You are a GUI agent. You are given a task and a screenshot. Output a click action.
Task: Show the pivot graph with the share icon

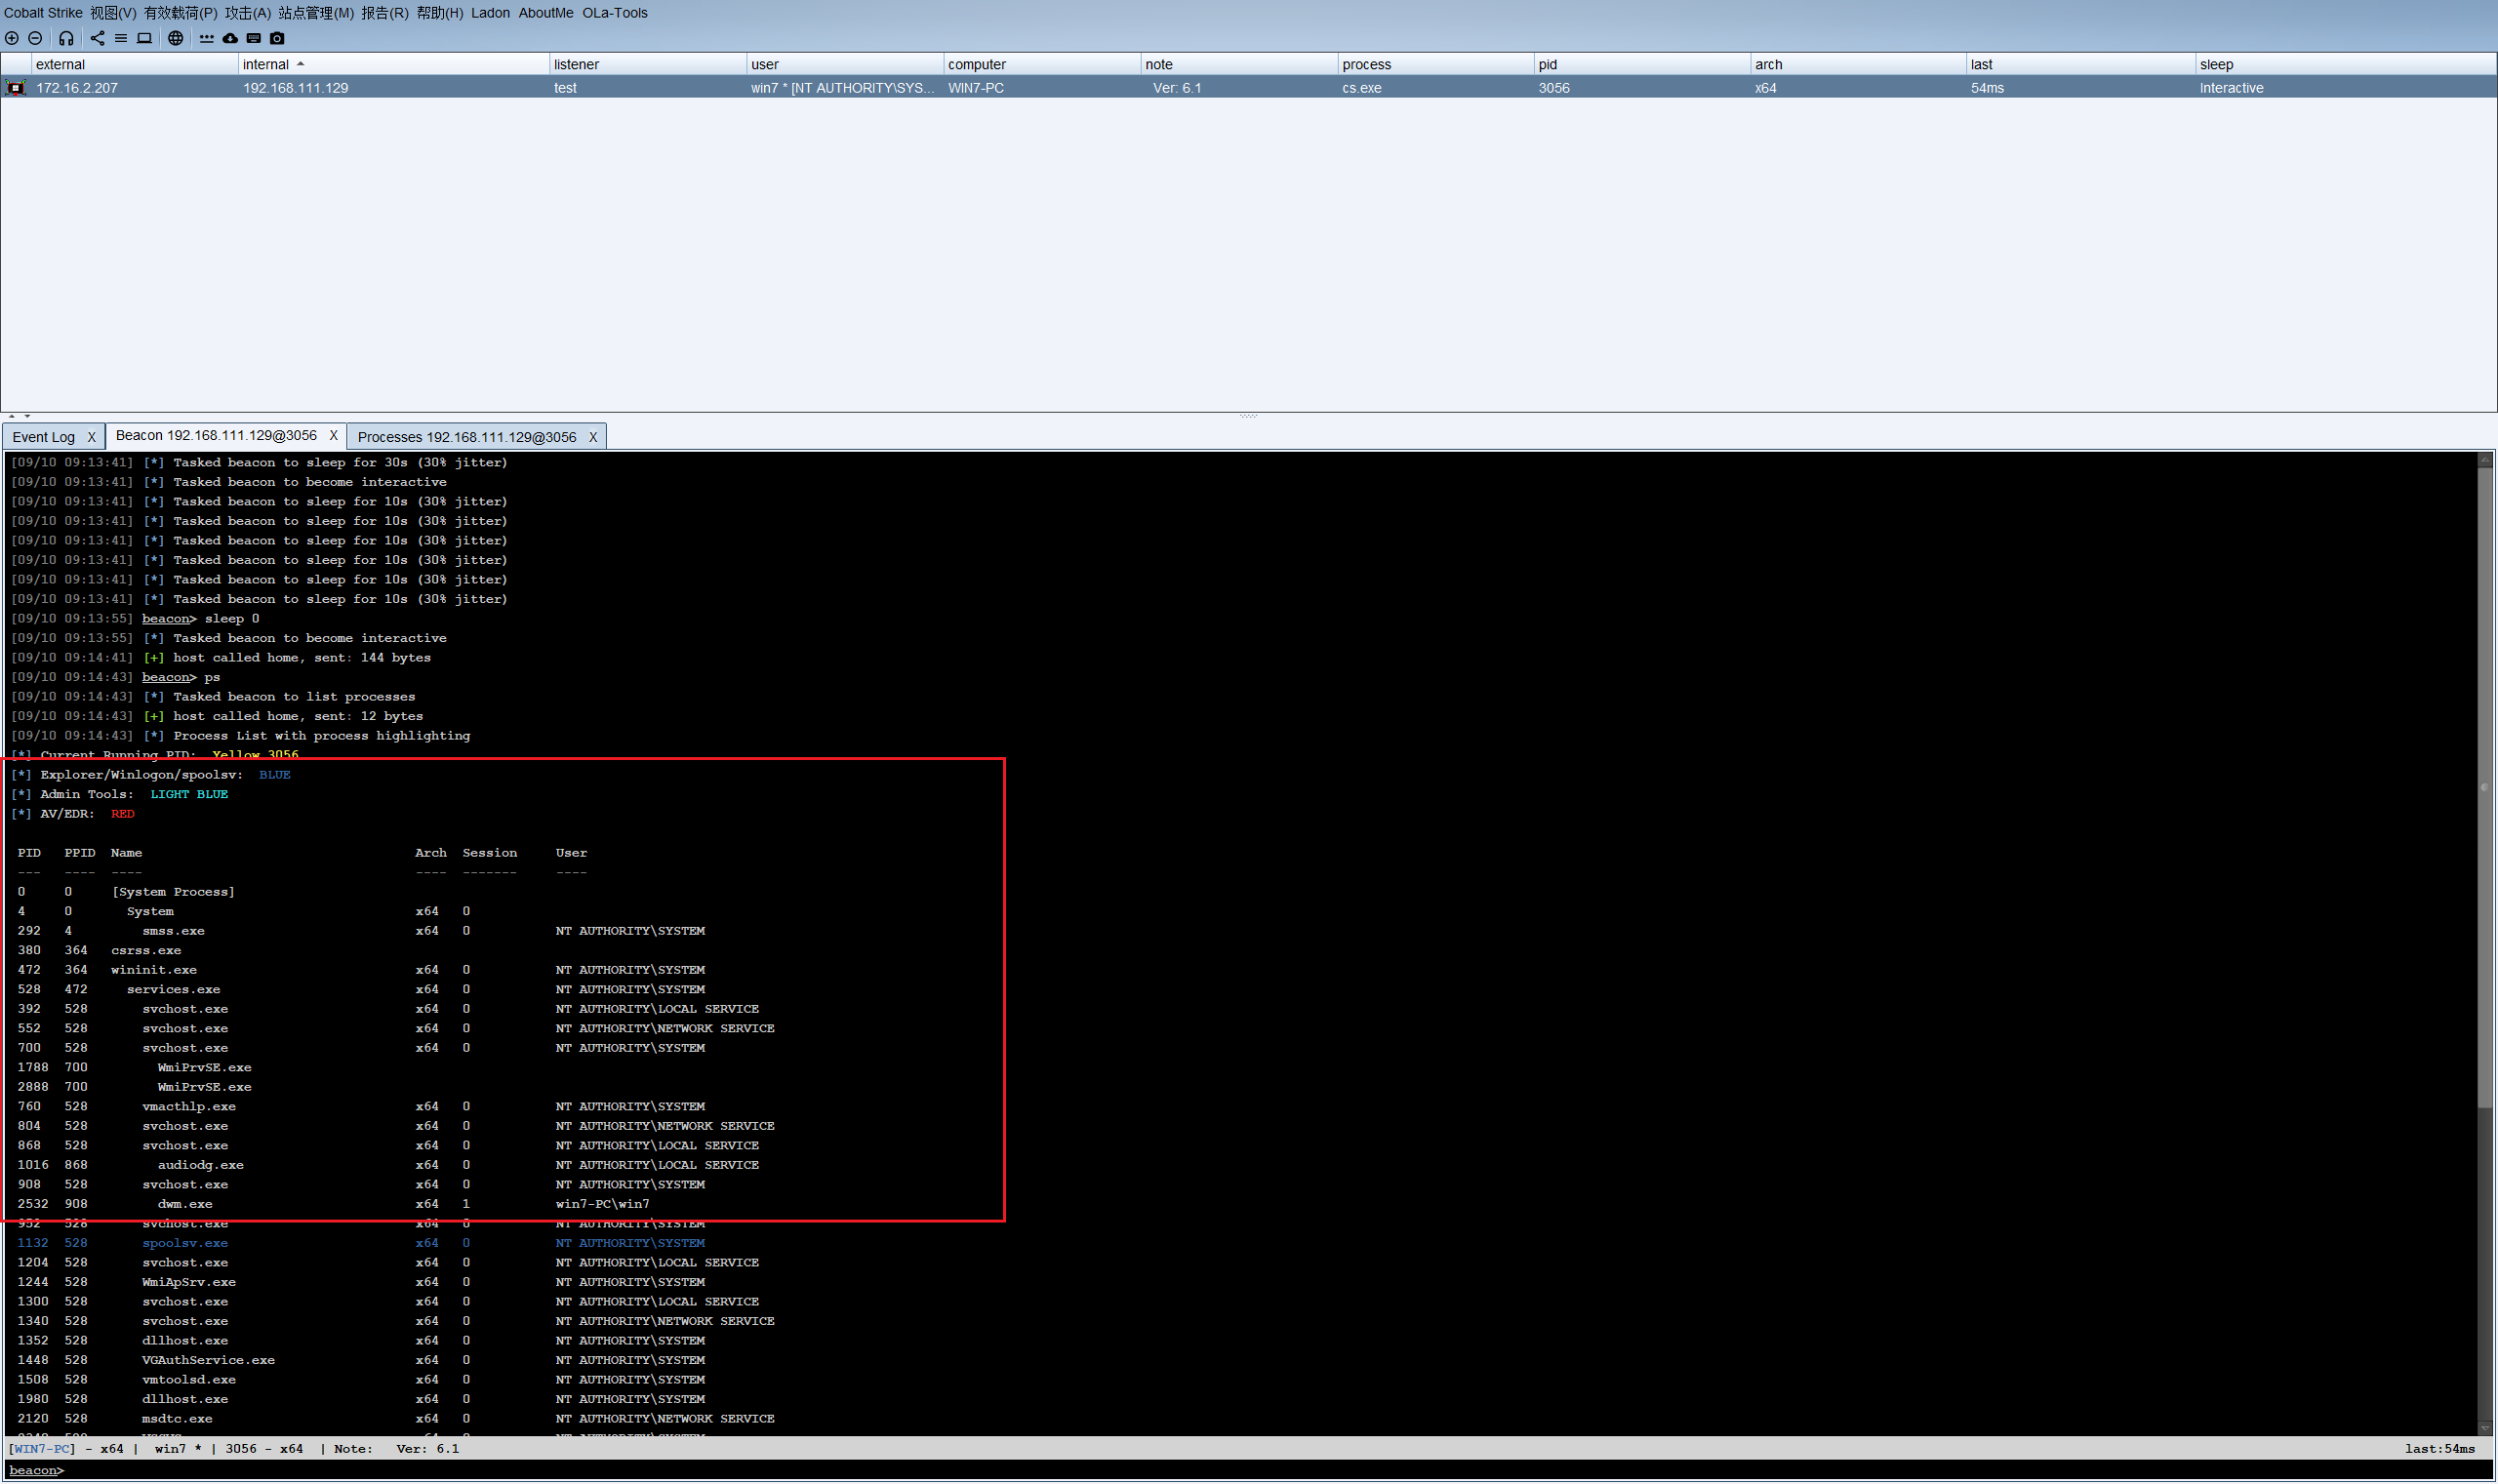coord(97,38)
